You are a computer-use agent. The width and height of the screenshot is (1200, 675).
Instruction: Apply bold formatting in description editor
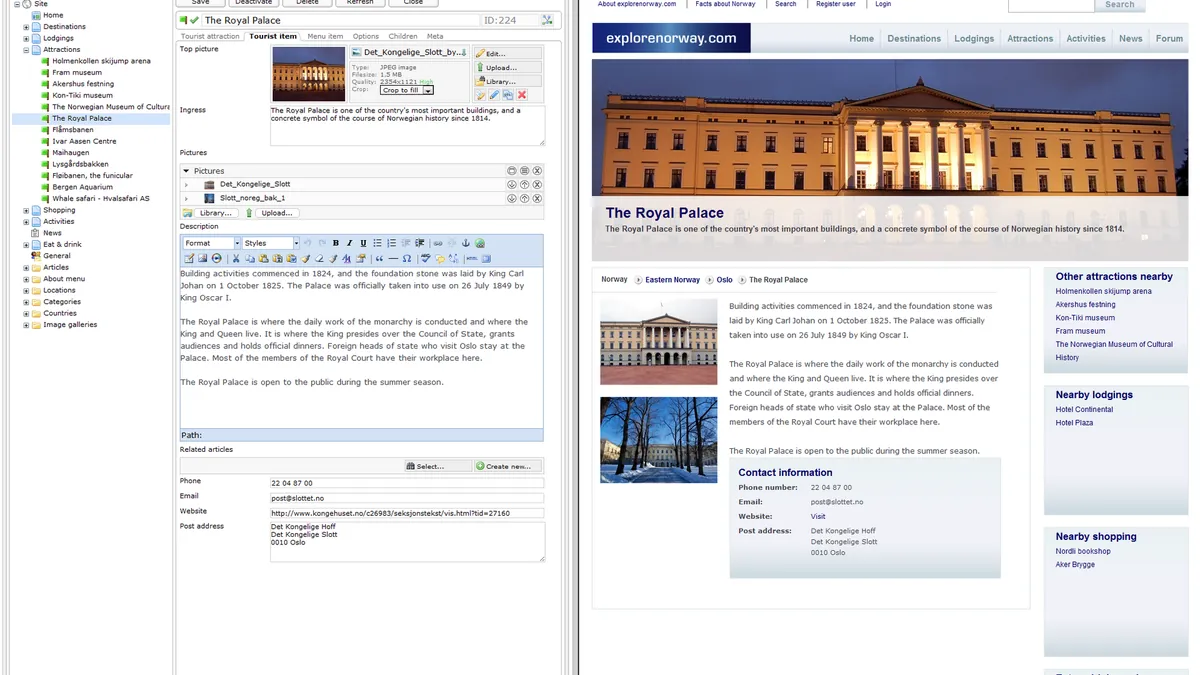point(335,243)
